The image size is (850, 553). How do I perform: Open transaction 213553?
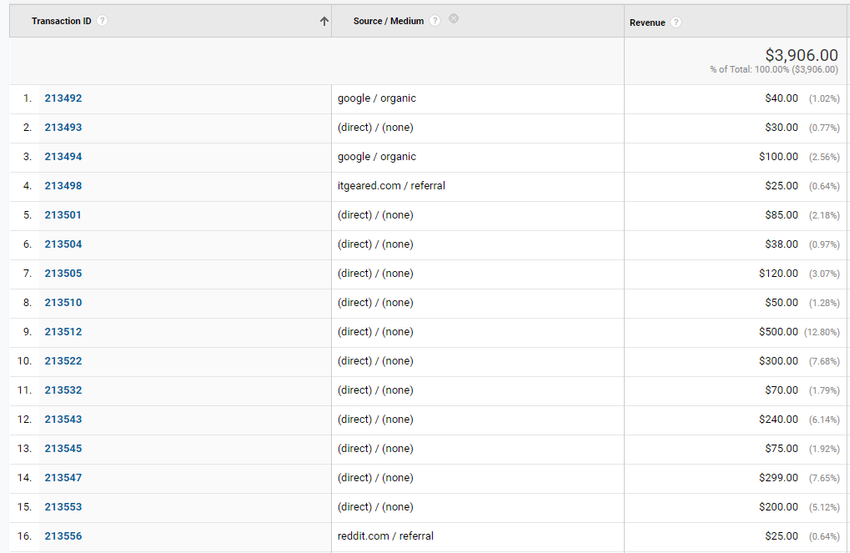[63, 507]
